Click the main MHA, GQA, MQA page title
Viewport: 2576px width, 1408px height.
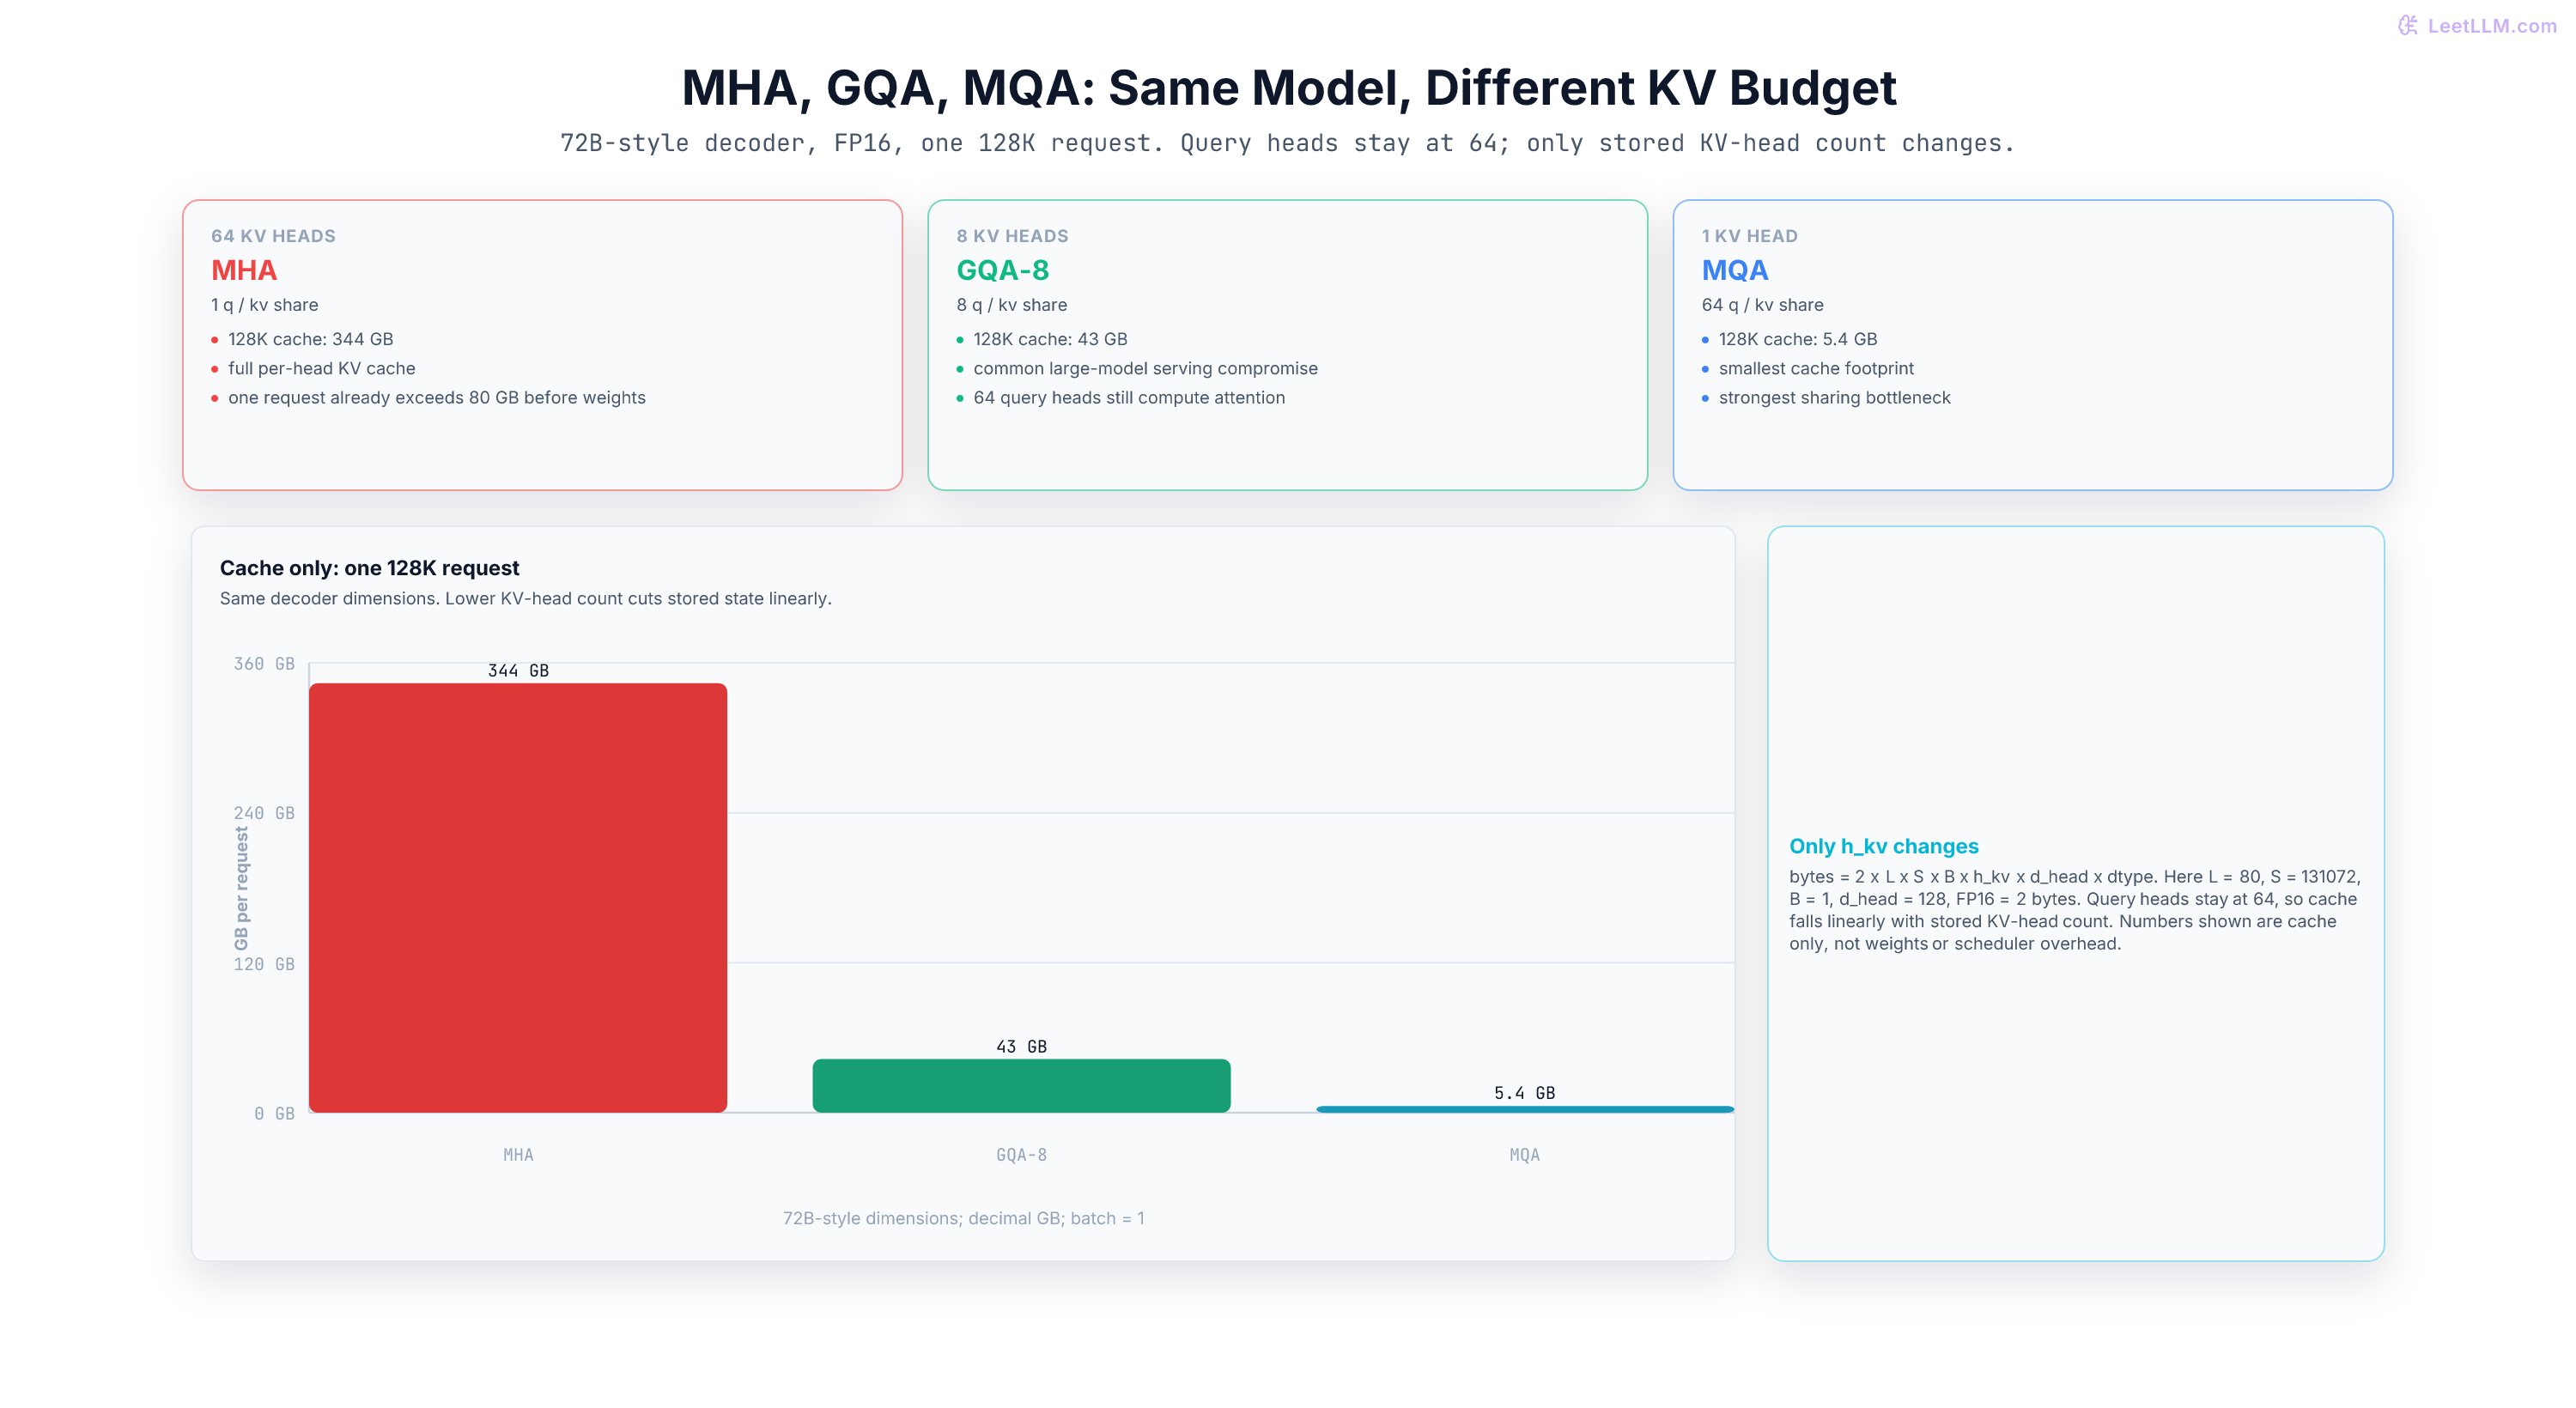pos(1289,87)
